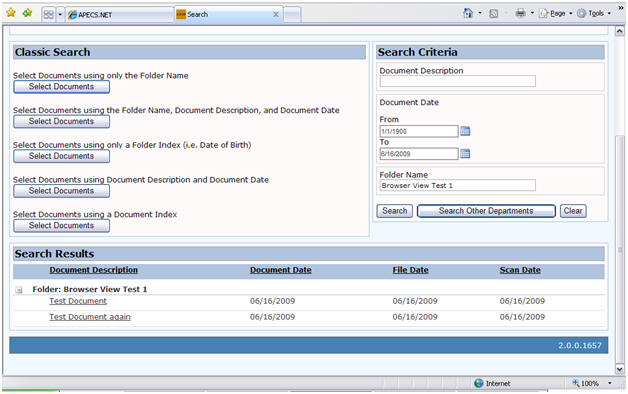This screenshot has width=628, height=394.
Task: Open the Favorites Center star icon
Action: 11,13
